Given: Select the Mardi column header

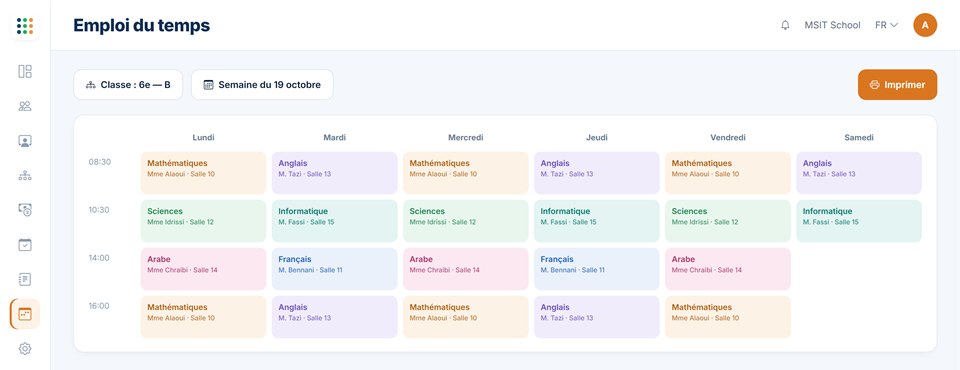Looking at the screenshot, I should click(x=334, y=137).
